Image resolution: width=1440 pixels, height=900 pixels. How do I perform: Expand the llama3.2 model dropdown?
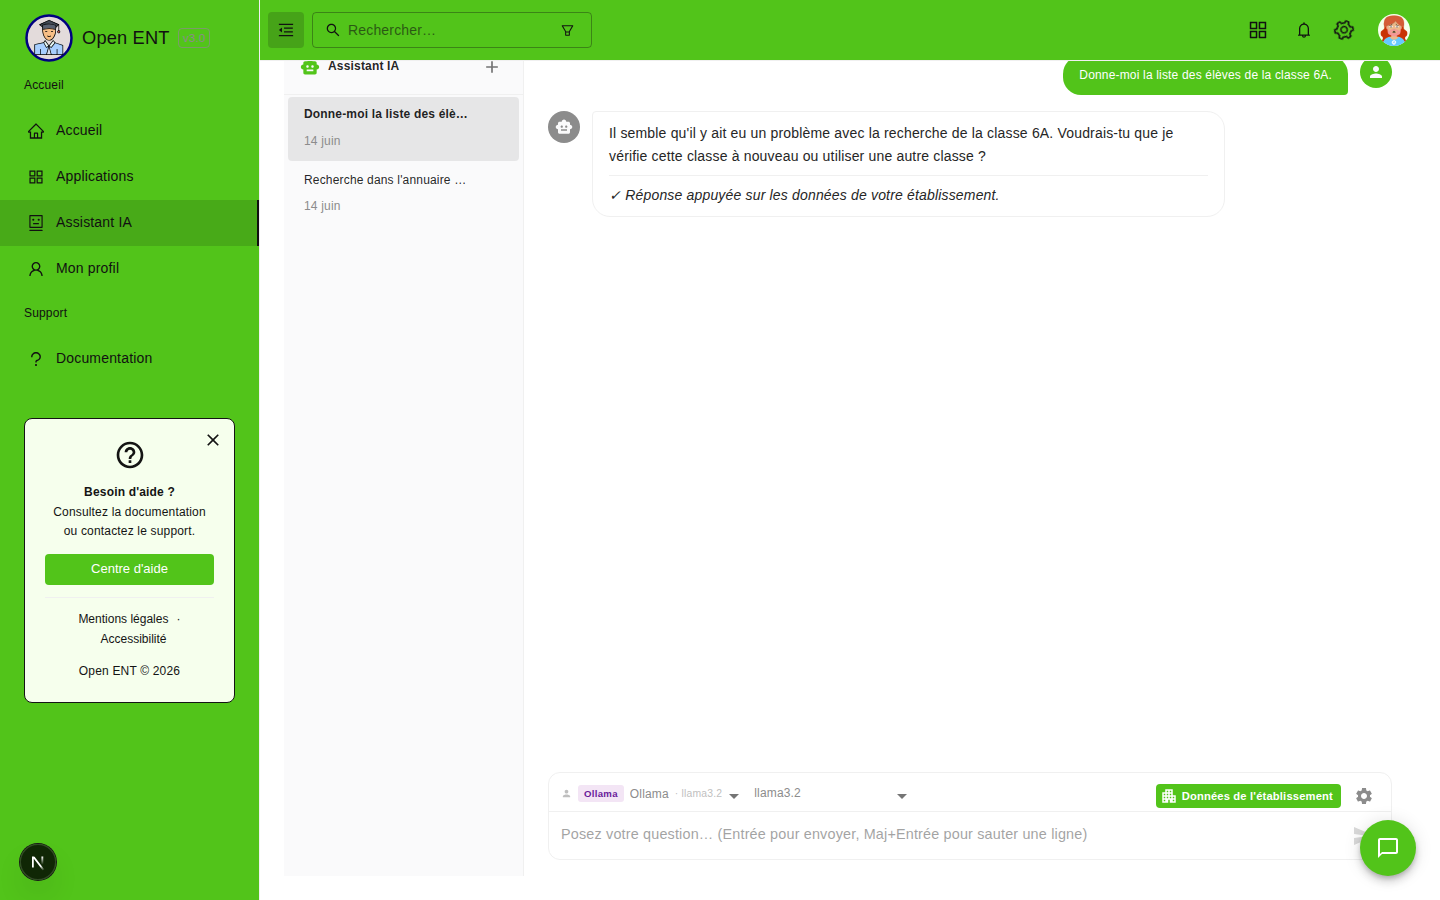902,796
